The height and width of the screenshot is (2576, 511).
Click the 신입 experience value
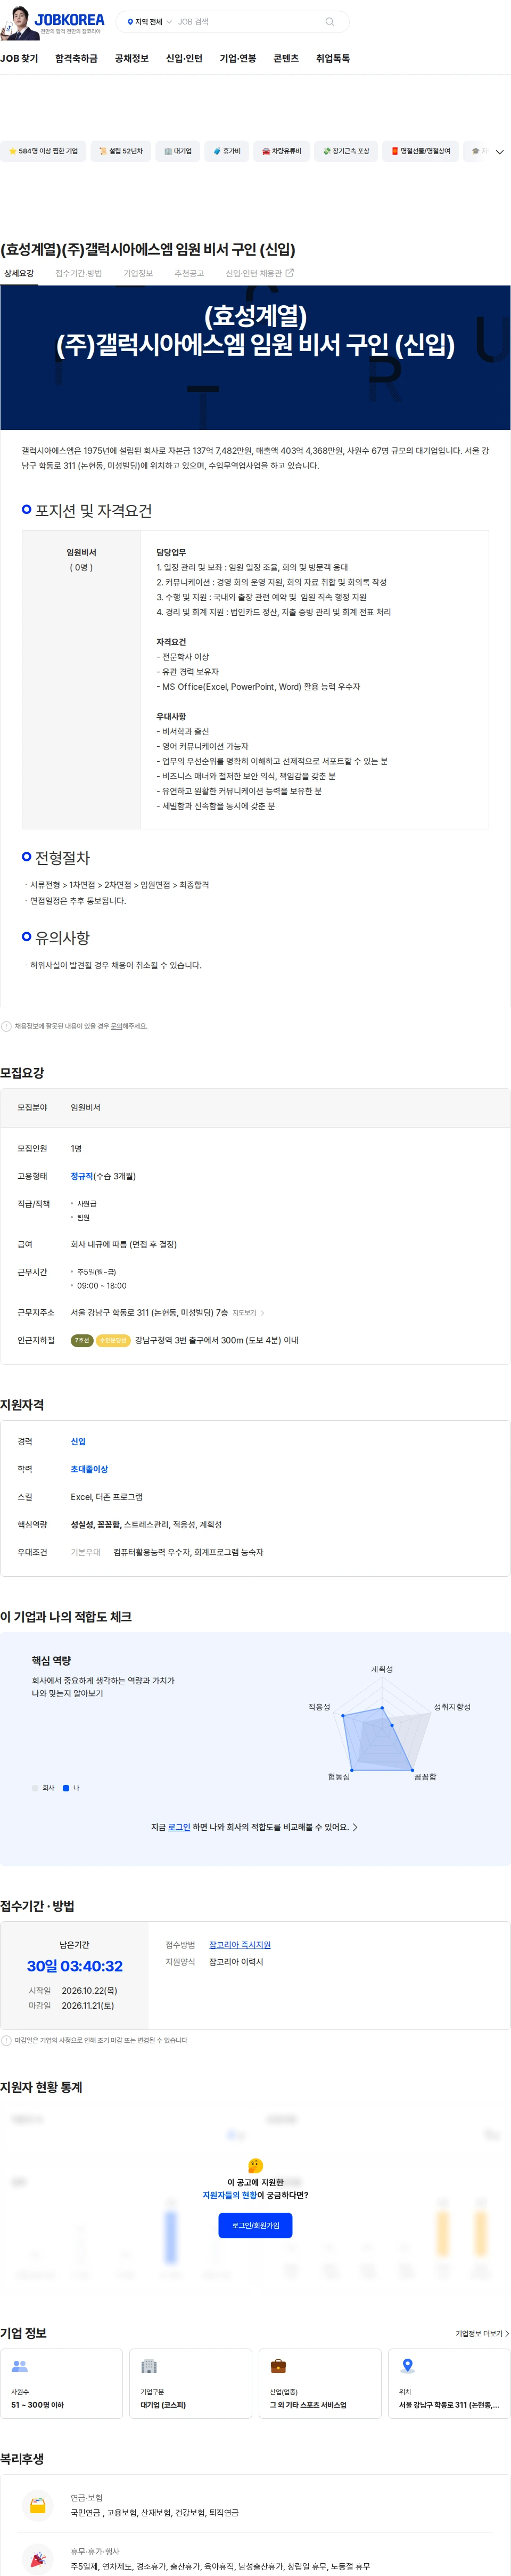pos(78,1441)
